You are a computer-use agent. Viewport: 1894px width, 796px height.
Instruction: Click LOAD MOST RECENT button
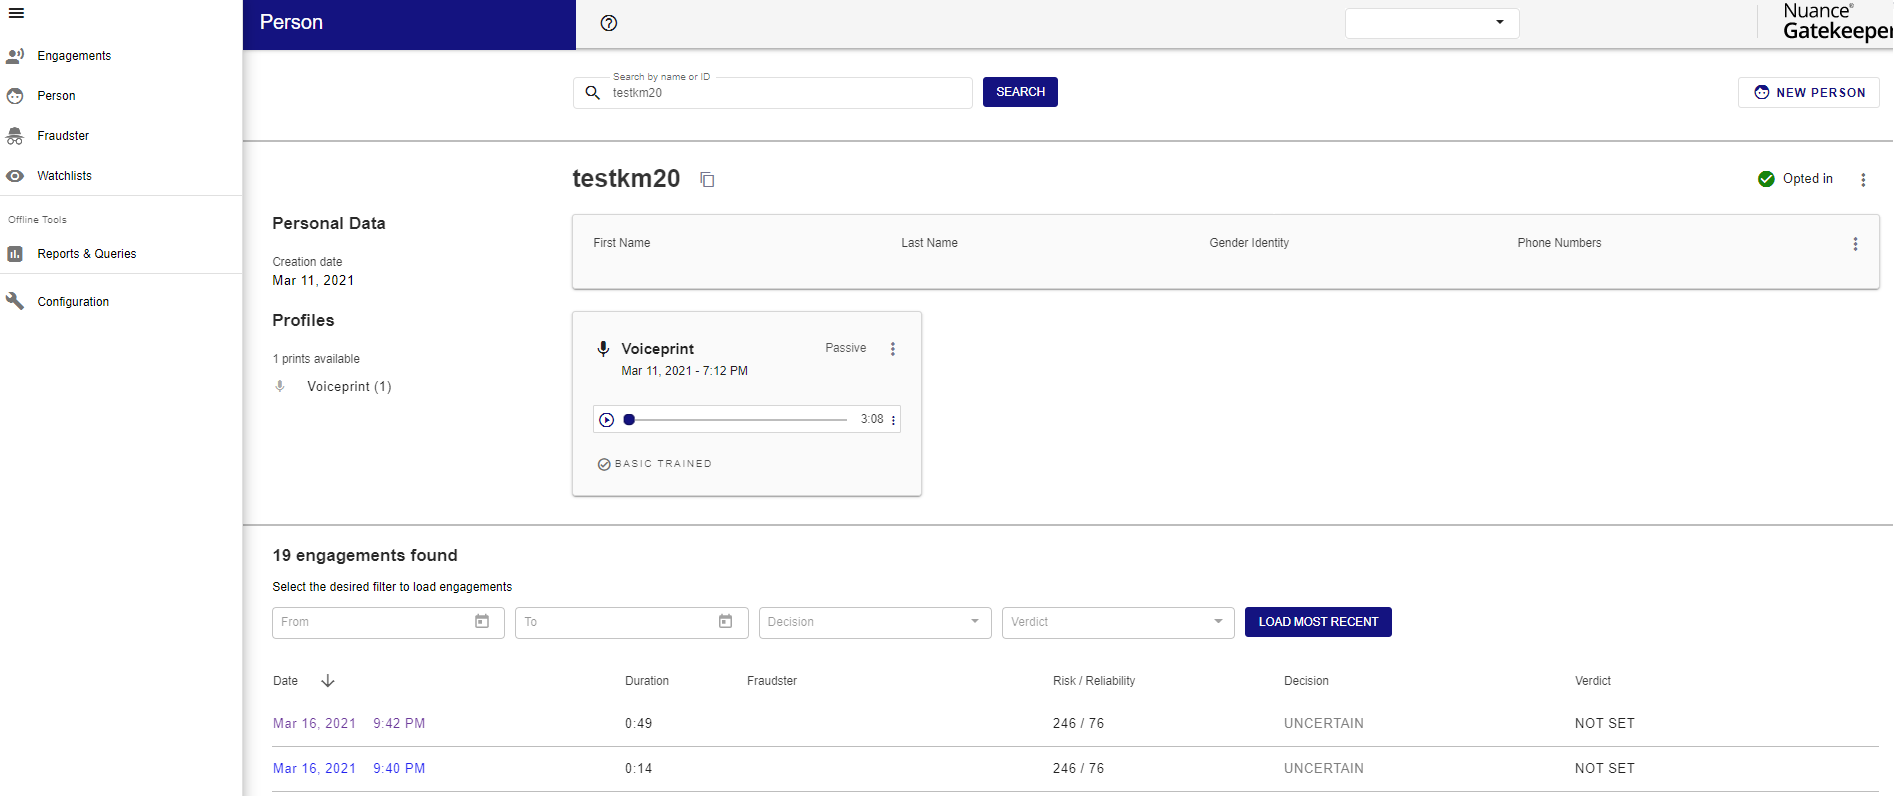(1318, 622)
